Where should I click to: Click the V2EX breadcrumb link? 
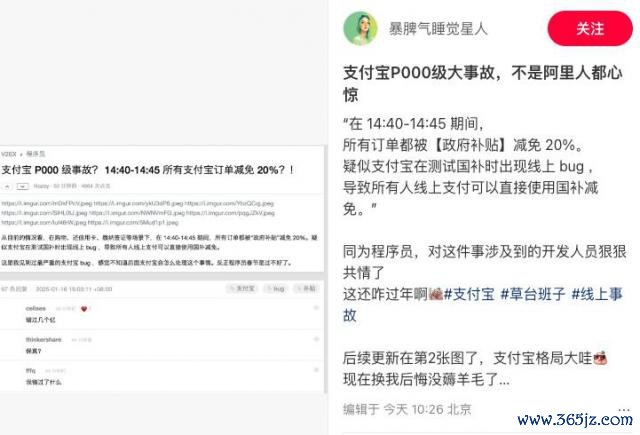coord(9,154)
